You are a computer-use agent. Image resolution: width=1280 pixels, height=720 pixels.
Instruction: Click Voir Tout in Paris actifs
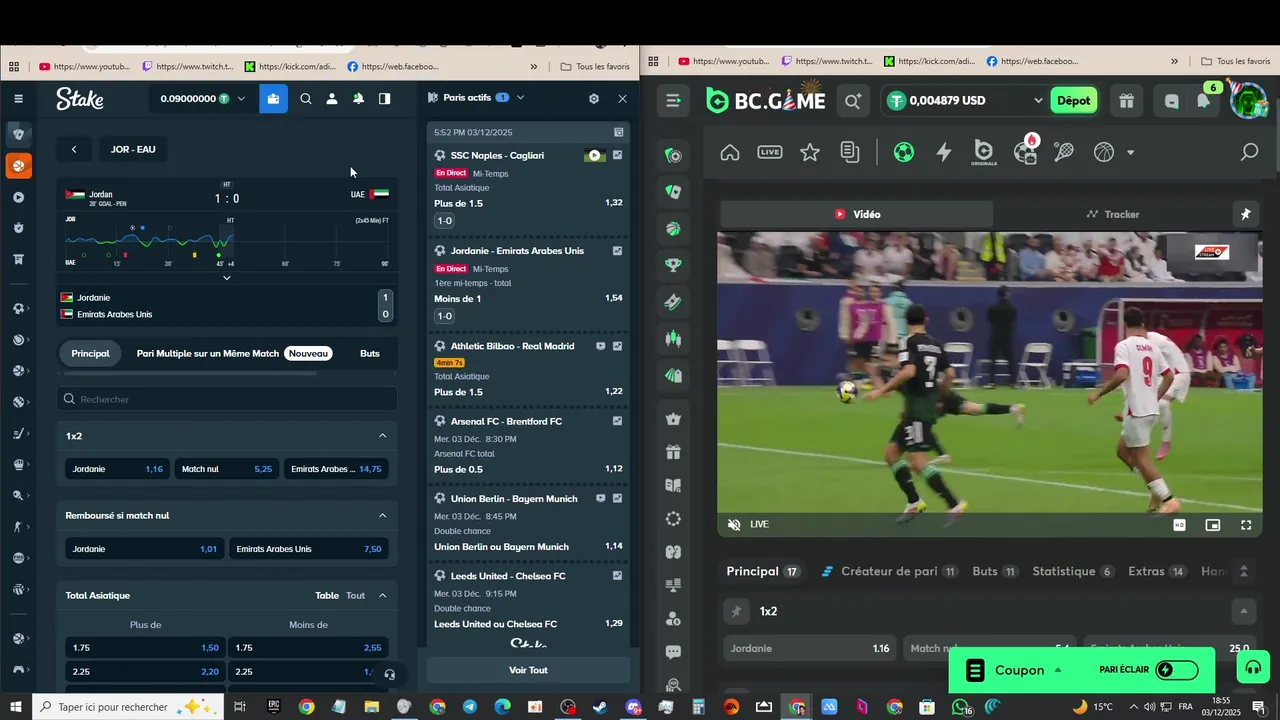tap(528, 670)
